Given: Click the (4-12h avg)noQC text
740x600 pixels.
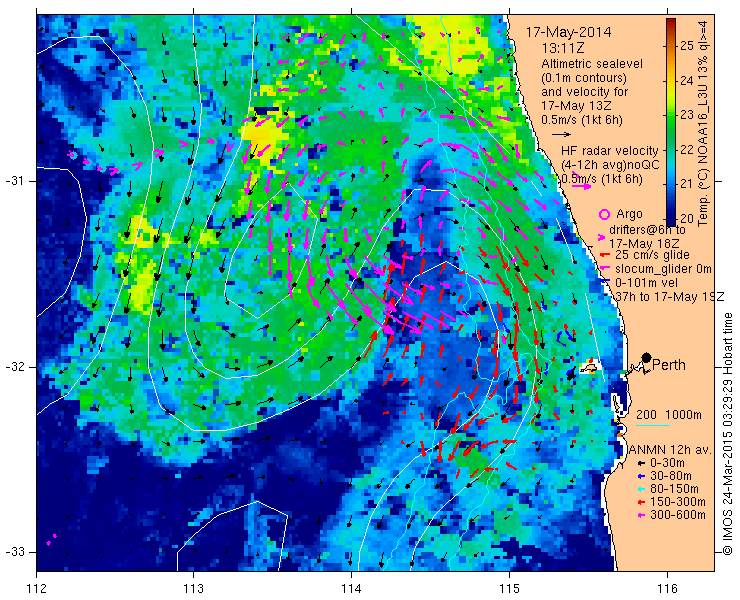Looking at the screenshot, I should click(610, 165).
